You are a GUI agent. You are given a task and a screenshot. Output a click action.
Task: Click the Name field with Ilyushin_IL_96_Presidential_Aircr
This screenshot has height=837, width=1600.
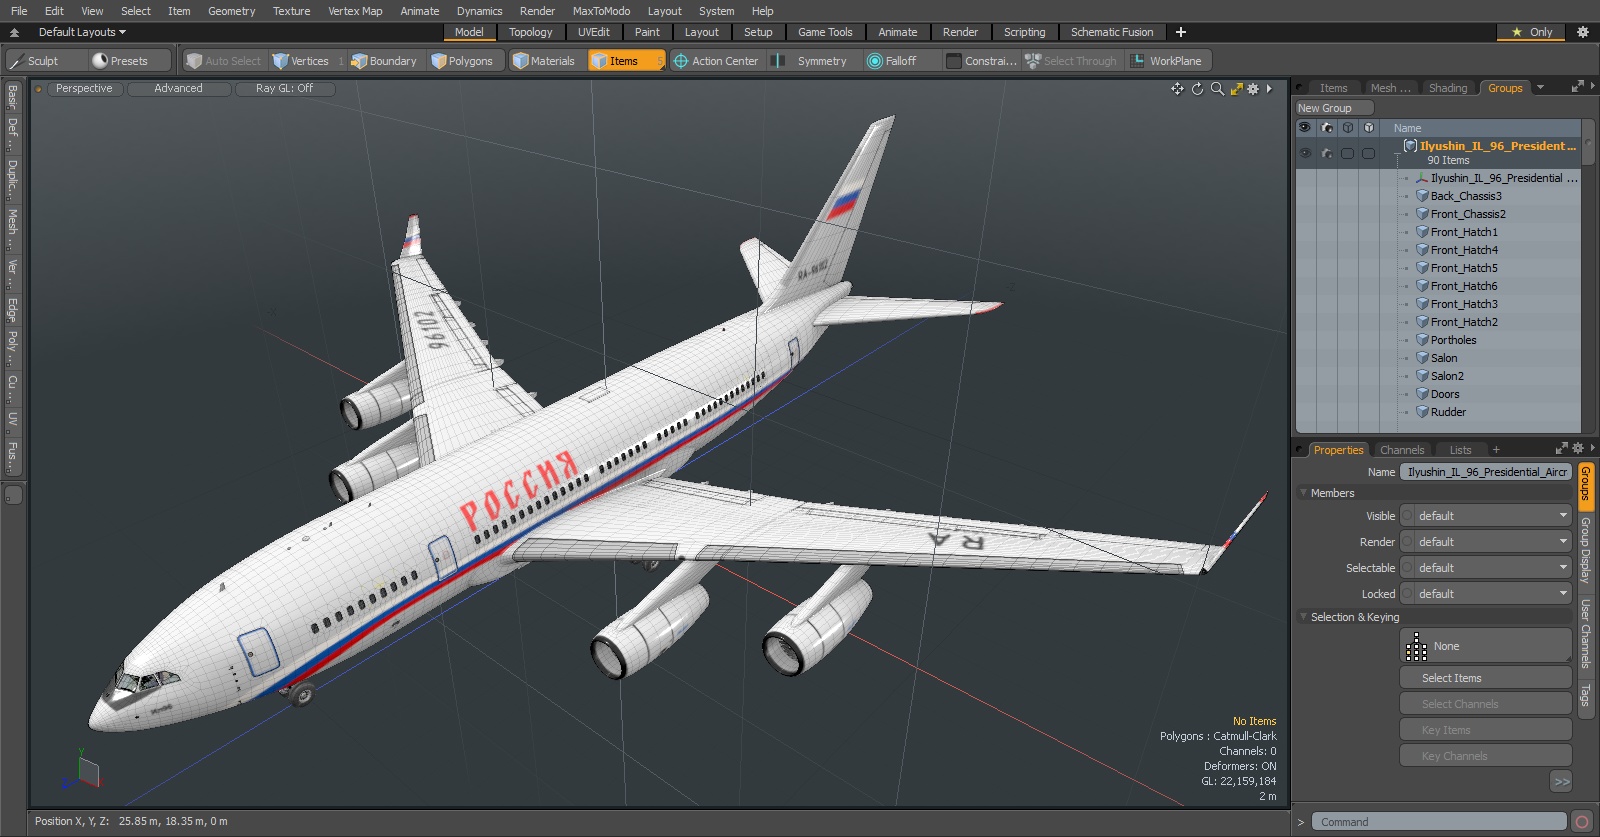click(1486, 472)
